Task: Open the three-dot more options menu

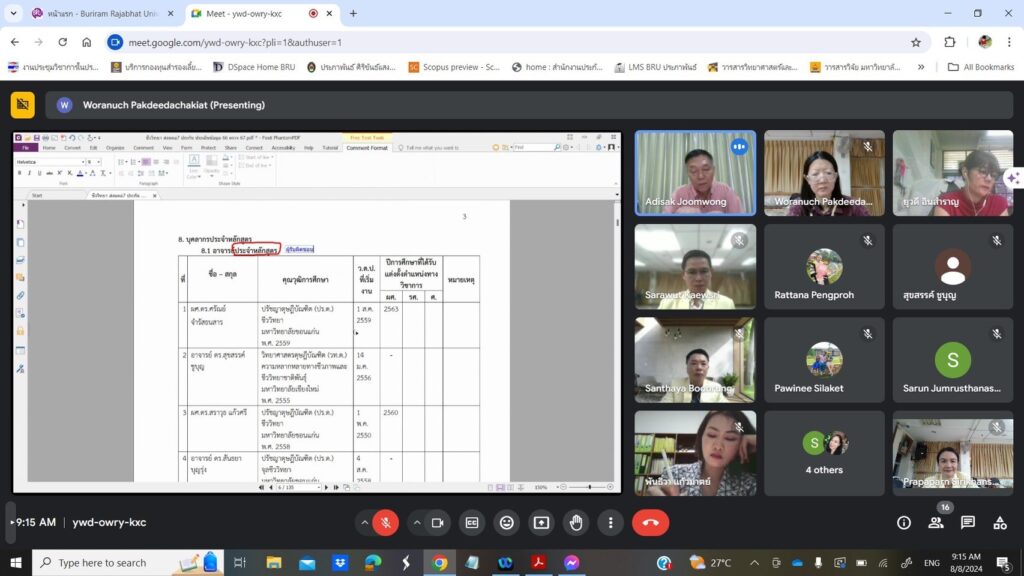Action: [x=611, y=522]
